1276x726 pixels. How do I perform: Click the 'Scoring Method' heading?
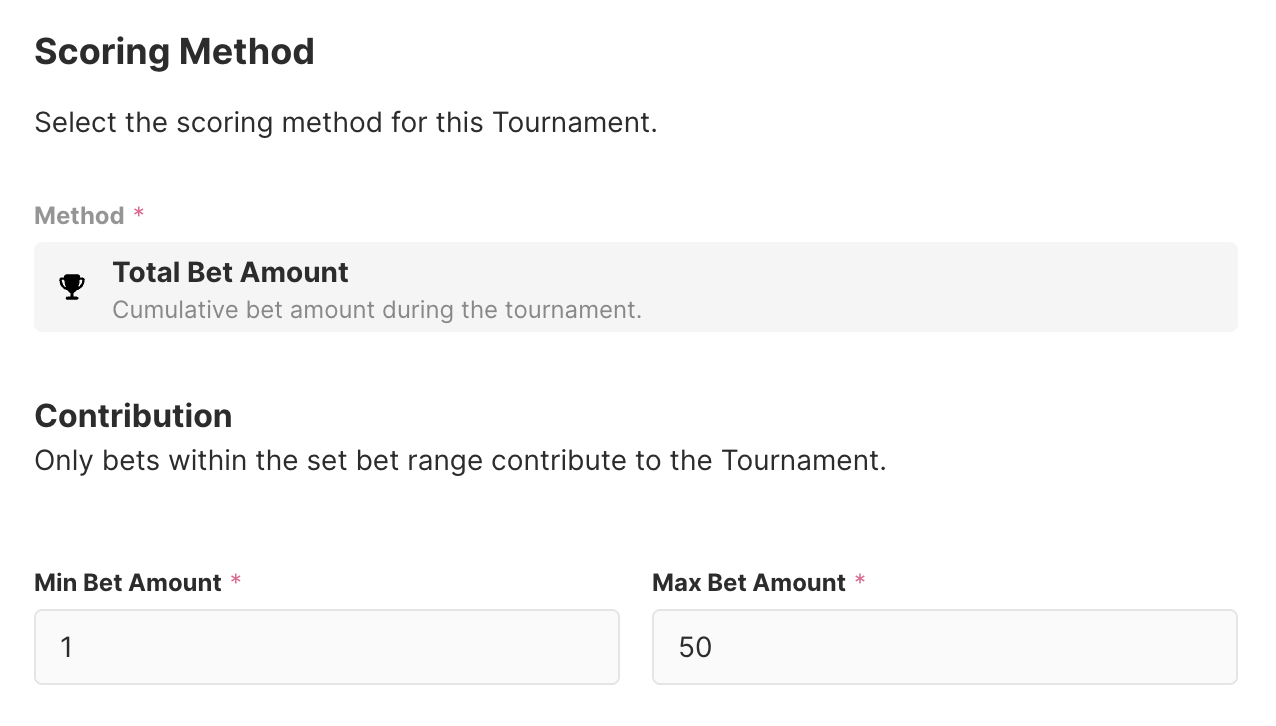(174, 52)
